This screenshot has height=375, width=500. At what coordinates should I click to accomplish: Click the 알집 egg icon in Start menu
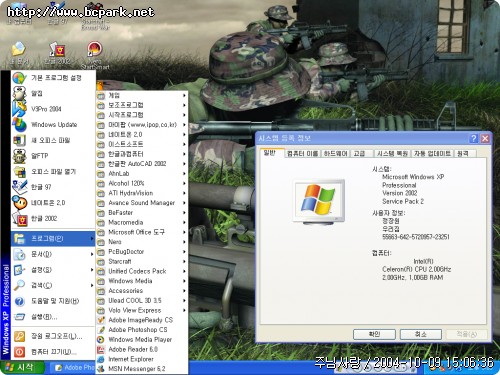(x=19, y=93)
